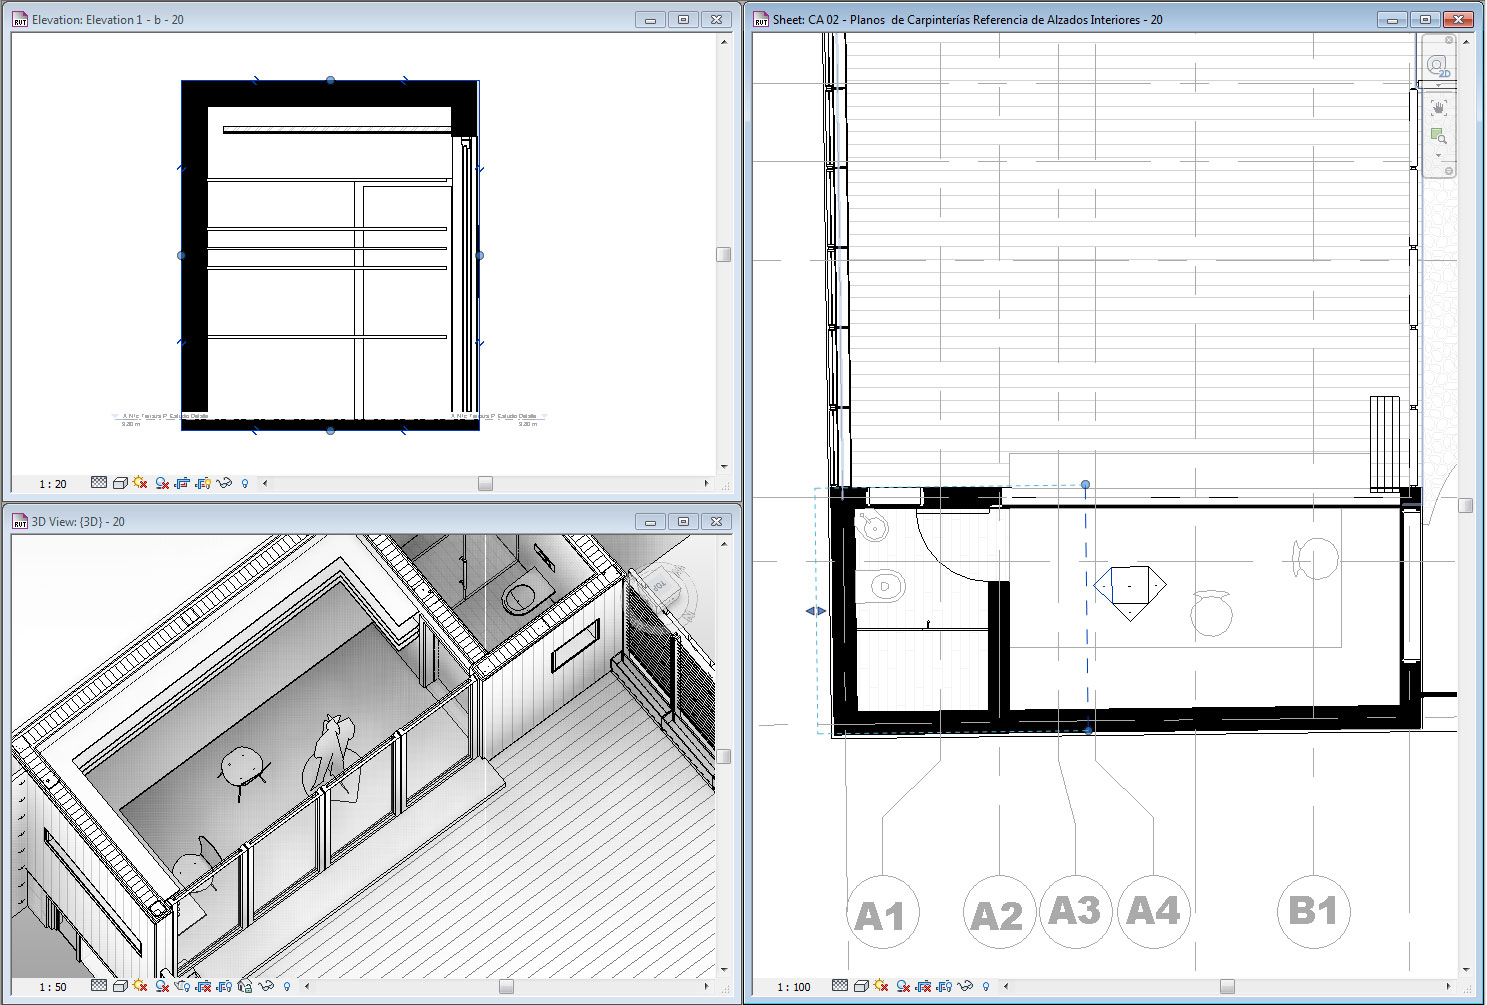Click the Sheet view horizontal scrollbar thumb
This screenshot has height=1005, width=1487.
[x=1227, y=987]
